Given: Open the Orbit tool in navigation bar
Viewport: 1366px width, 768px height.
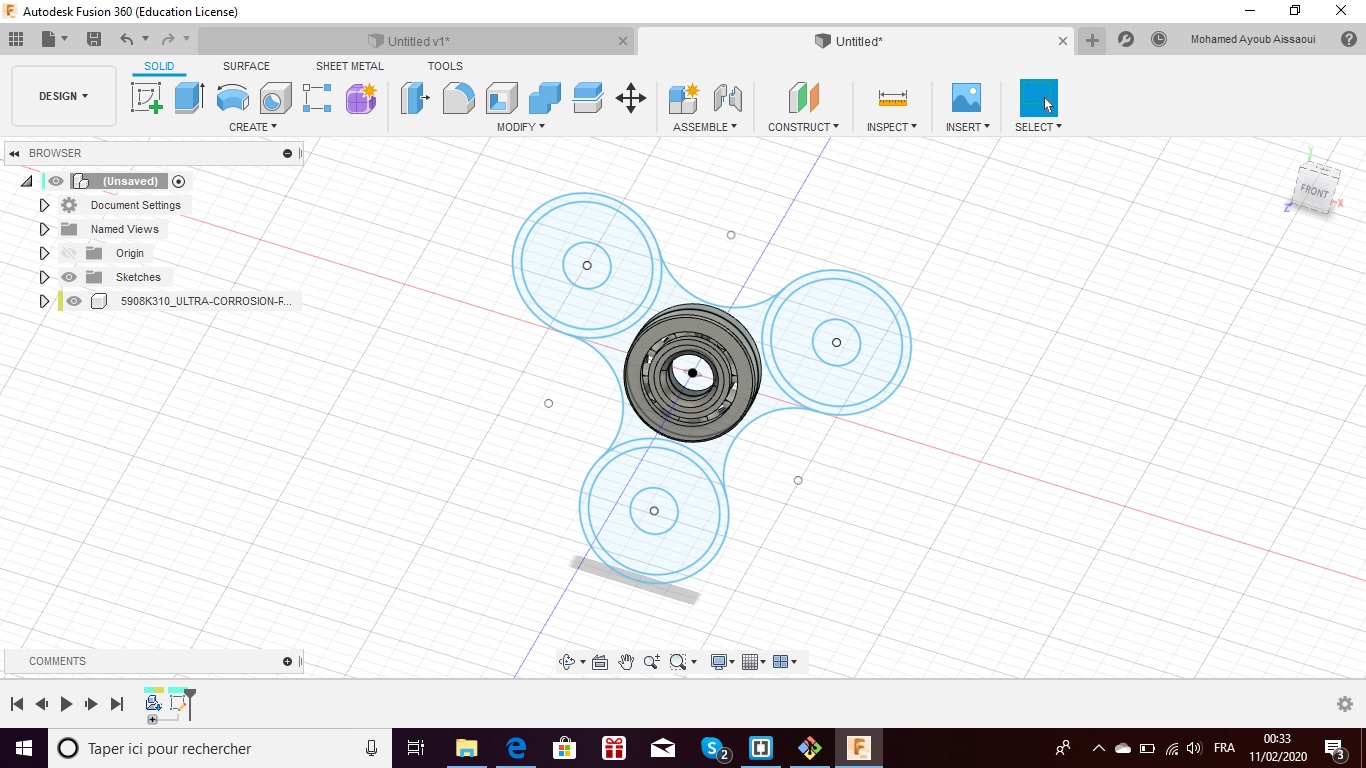Looking at the screenshot, I should [567, 662].
